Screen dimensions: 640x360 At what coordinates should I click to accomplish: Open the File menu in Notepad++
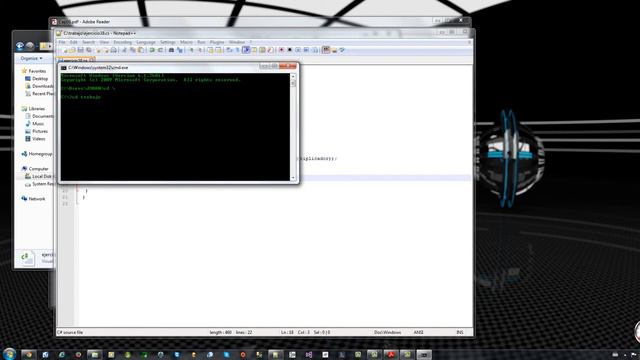(x=62, y=42)
